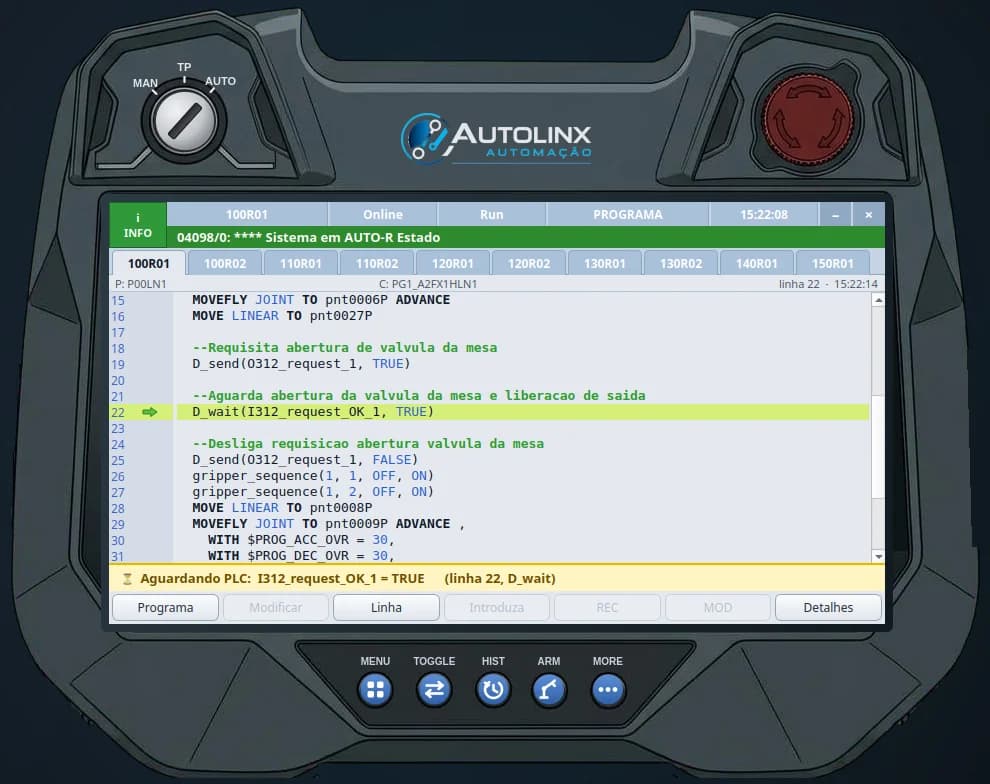990x784 pixels.
Task: Click the green arrow at line 22
Action: (x=150, y=412)
